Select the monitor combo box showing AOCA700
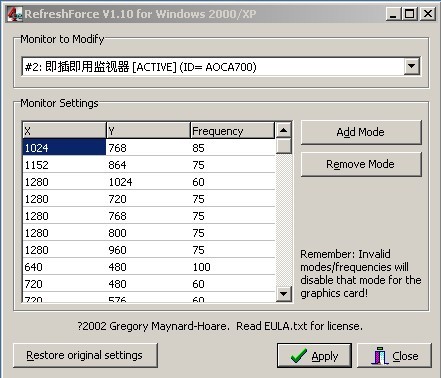Viewport: 441px width, 378px height. coord(221,67)
